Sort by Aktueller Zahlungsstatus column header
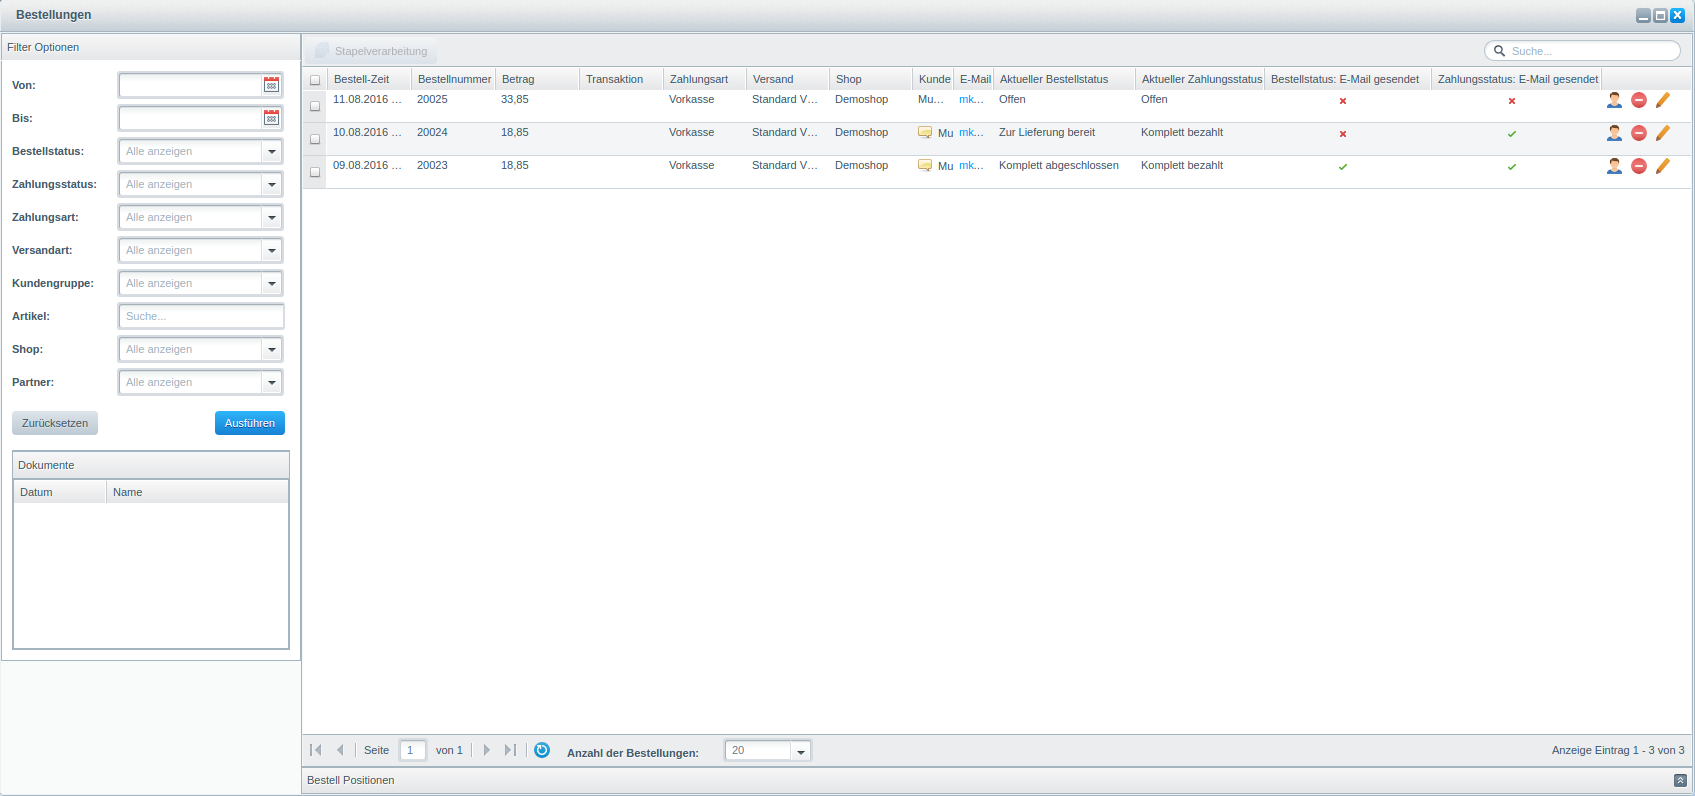 [1201, 79]
